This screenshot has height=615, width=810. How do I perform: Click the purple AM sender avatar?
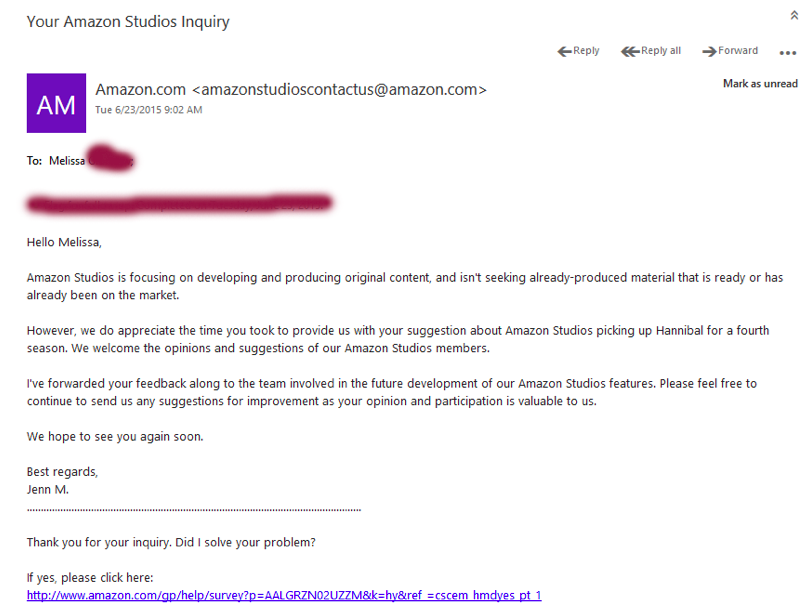[56, 103]
